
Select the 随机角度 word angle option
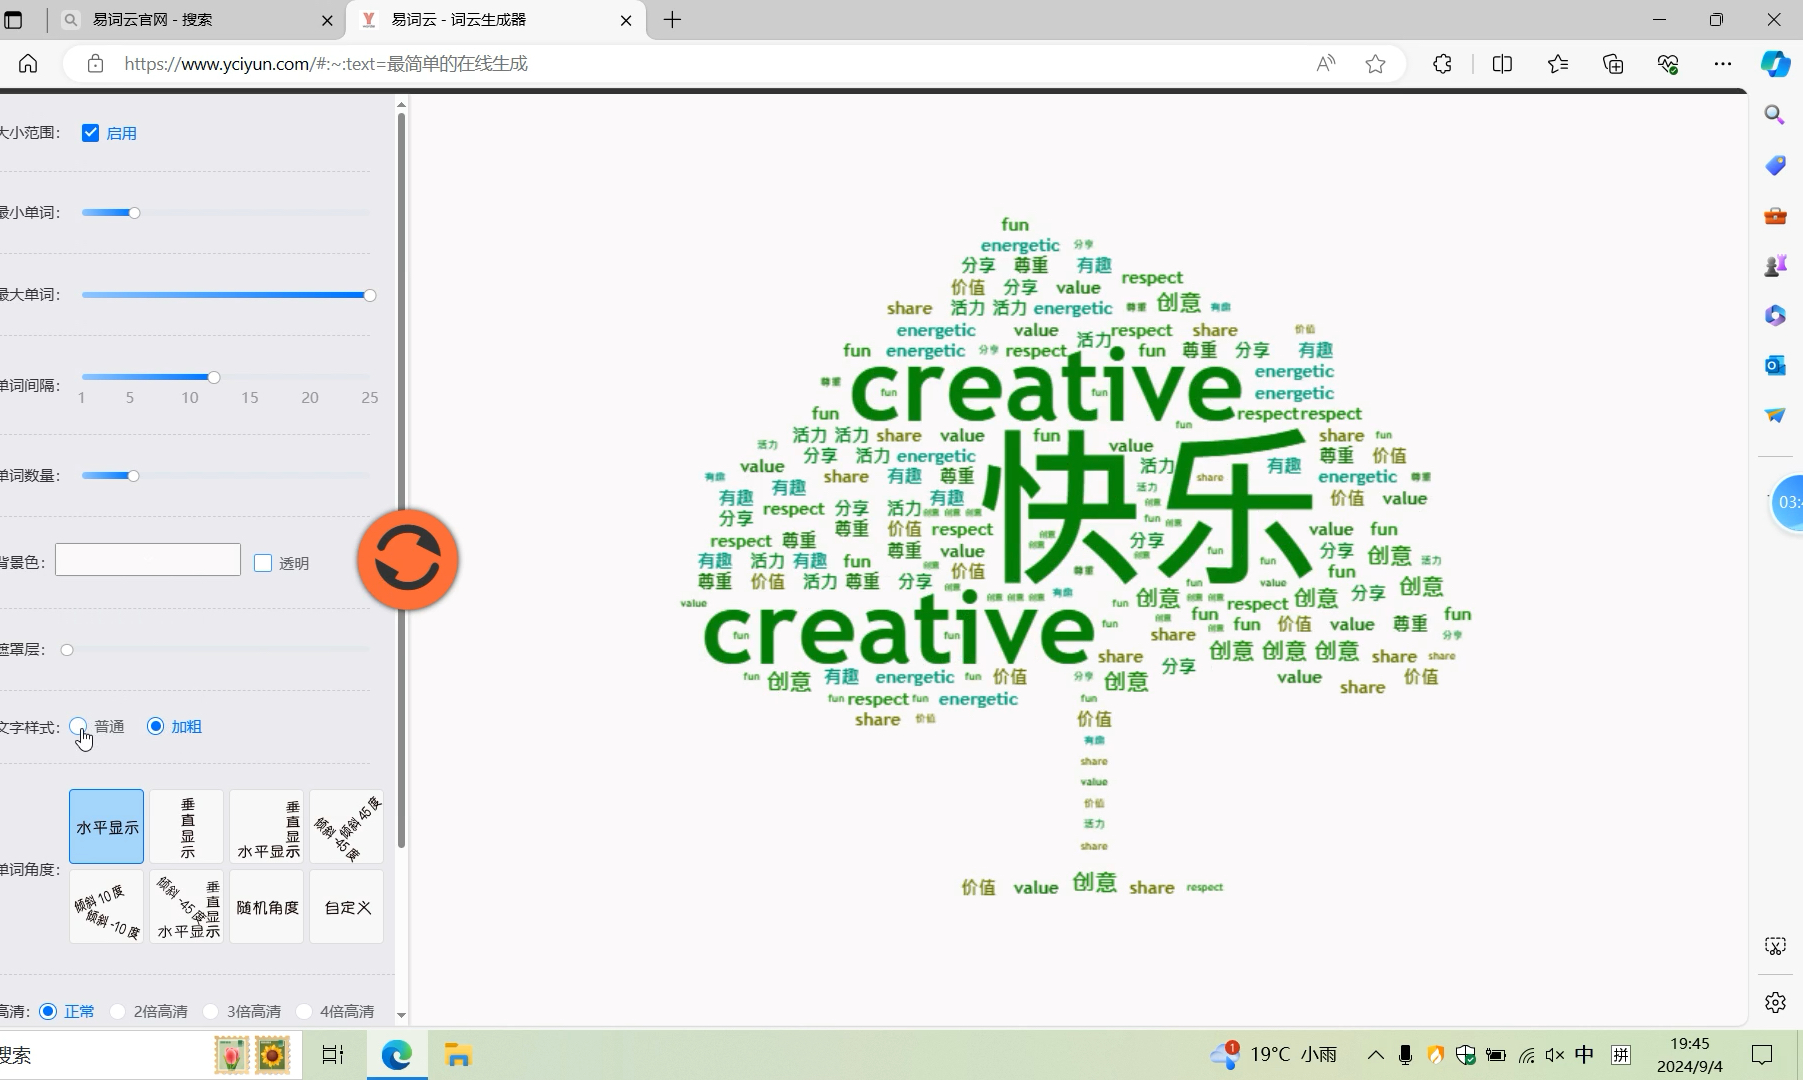pos(266,907)
